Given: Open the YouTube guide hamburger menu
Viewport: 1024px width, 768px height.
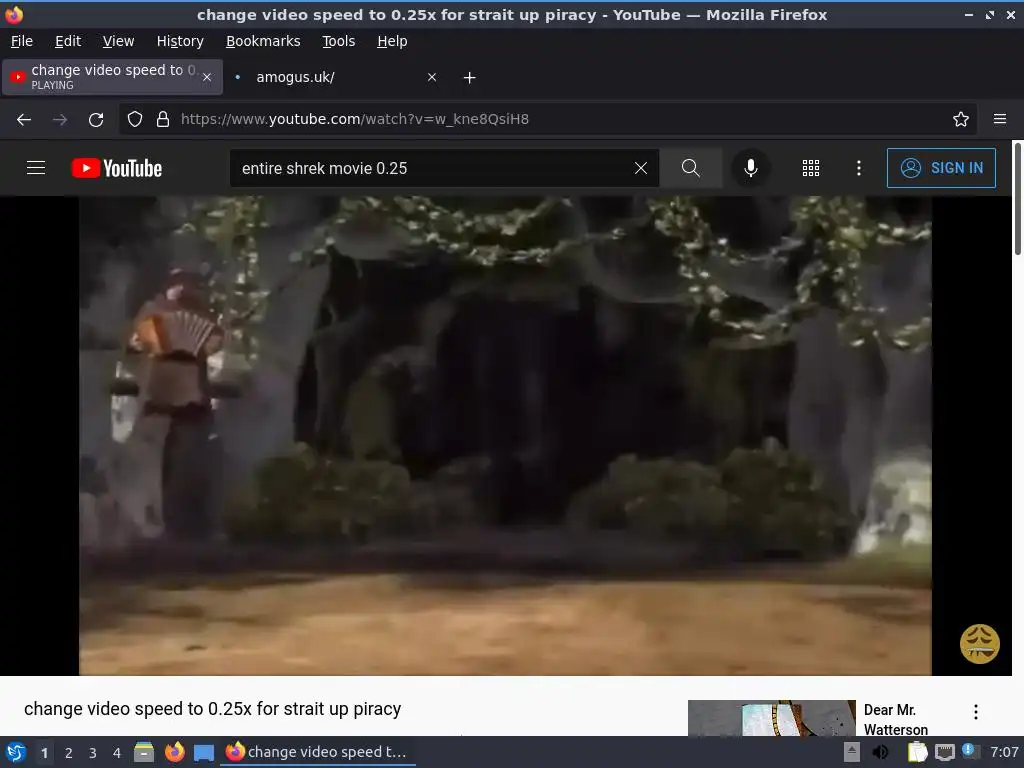Looking at the screenshot, I should click(x=36, y=168).
